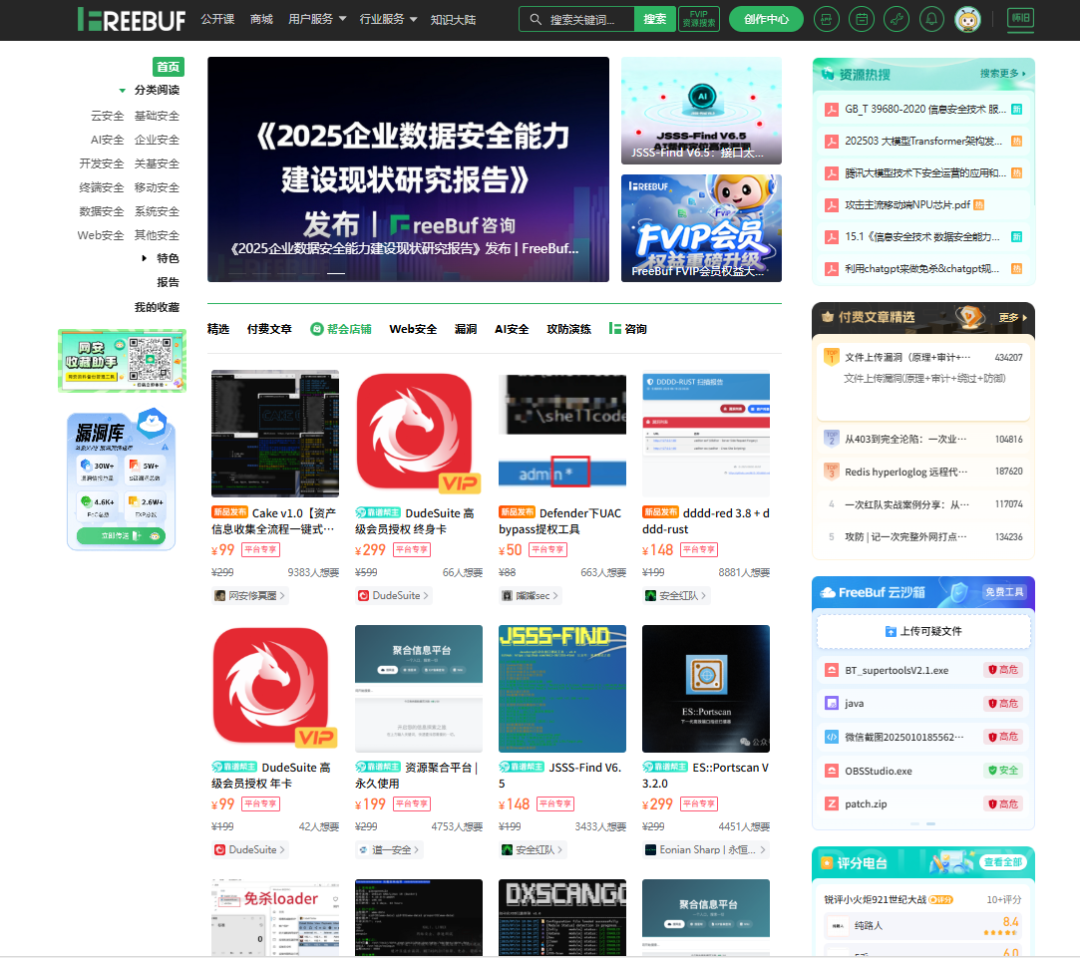This screenshot has width=1080, height=958.
Task: Select the last highlighted carousel indicator
Action: [x=336, y=273]
